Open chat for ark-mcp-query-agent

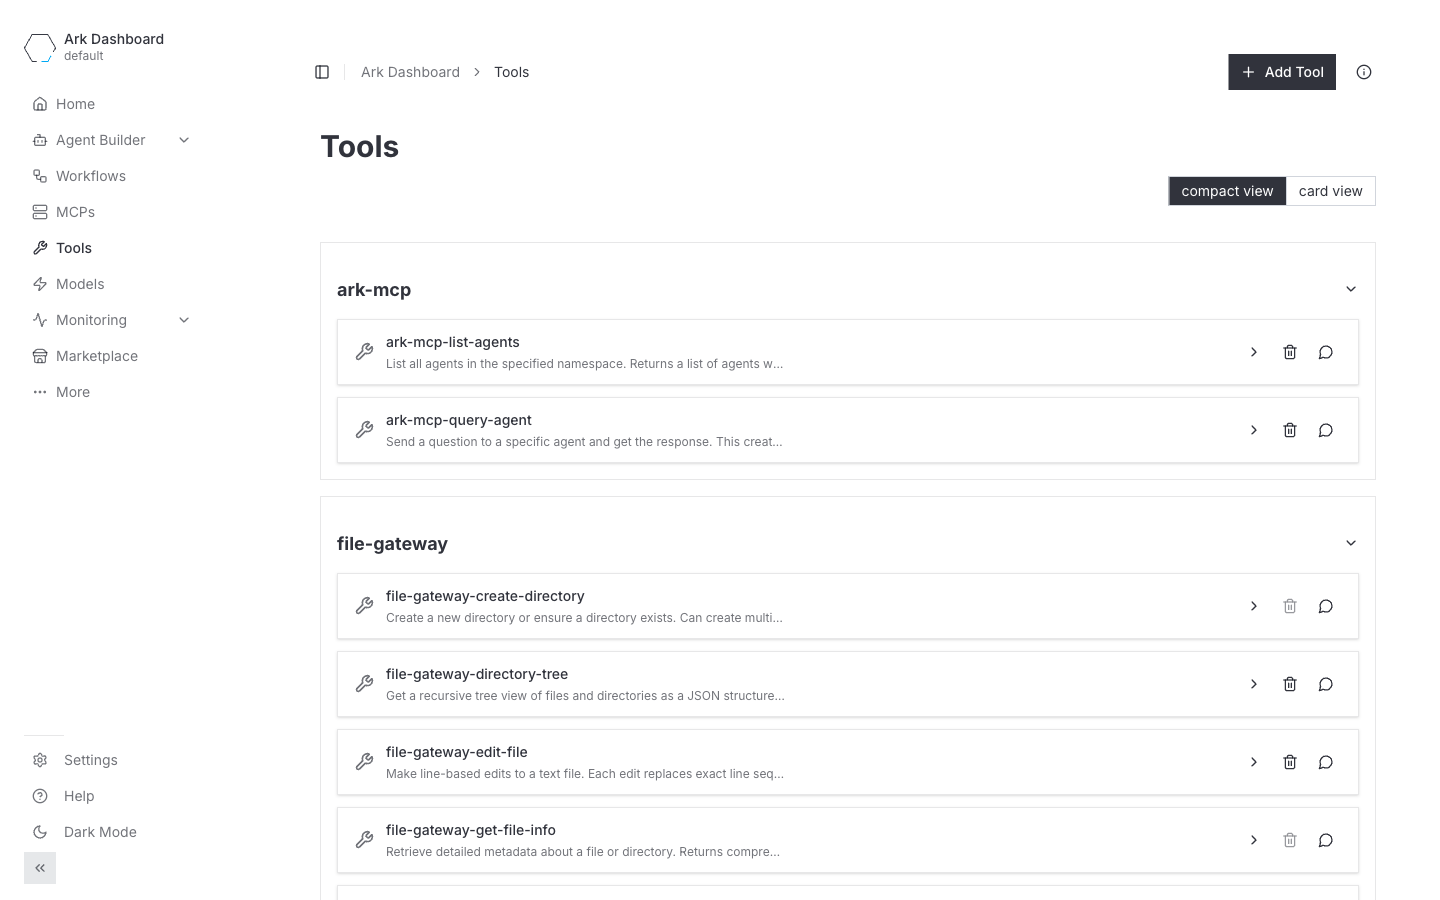pos(1326,430)
